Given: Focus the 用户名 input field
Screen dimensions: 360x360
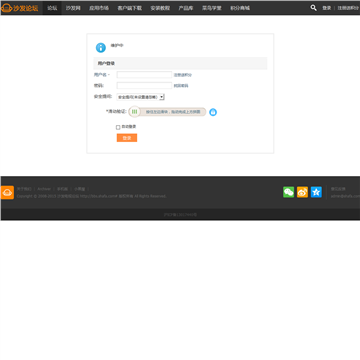Looking at the screenshot, I should [x=144, y=75].
